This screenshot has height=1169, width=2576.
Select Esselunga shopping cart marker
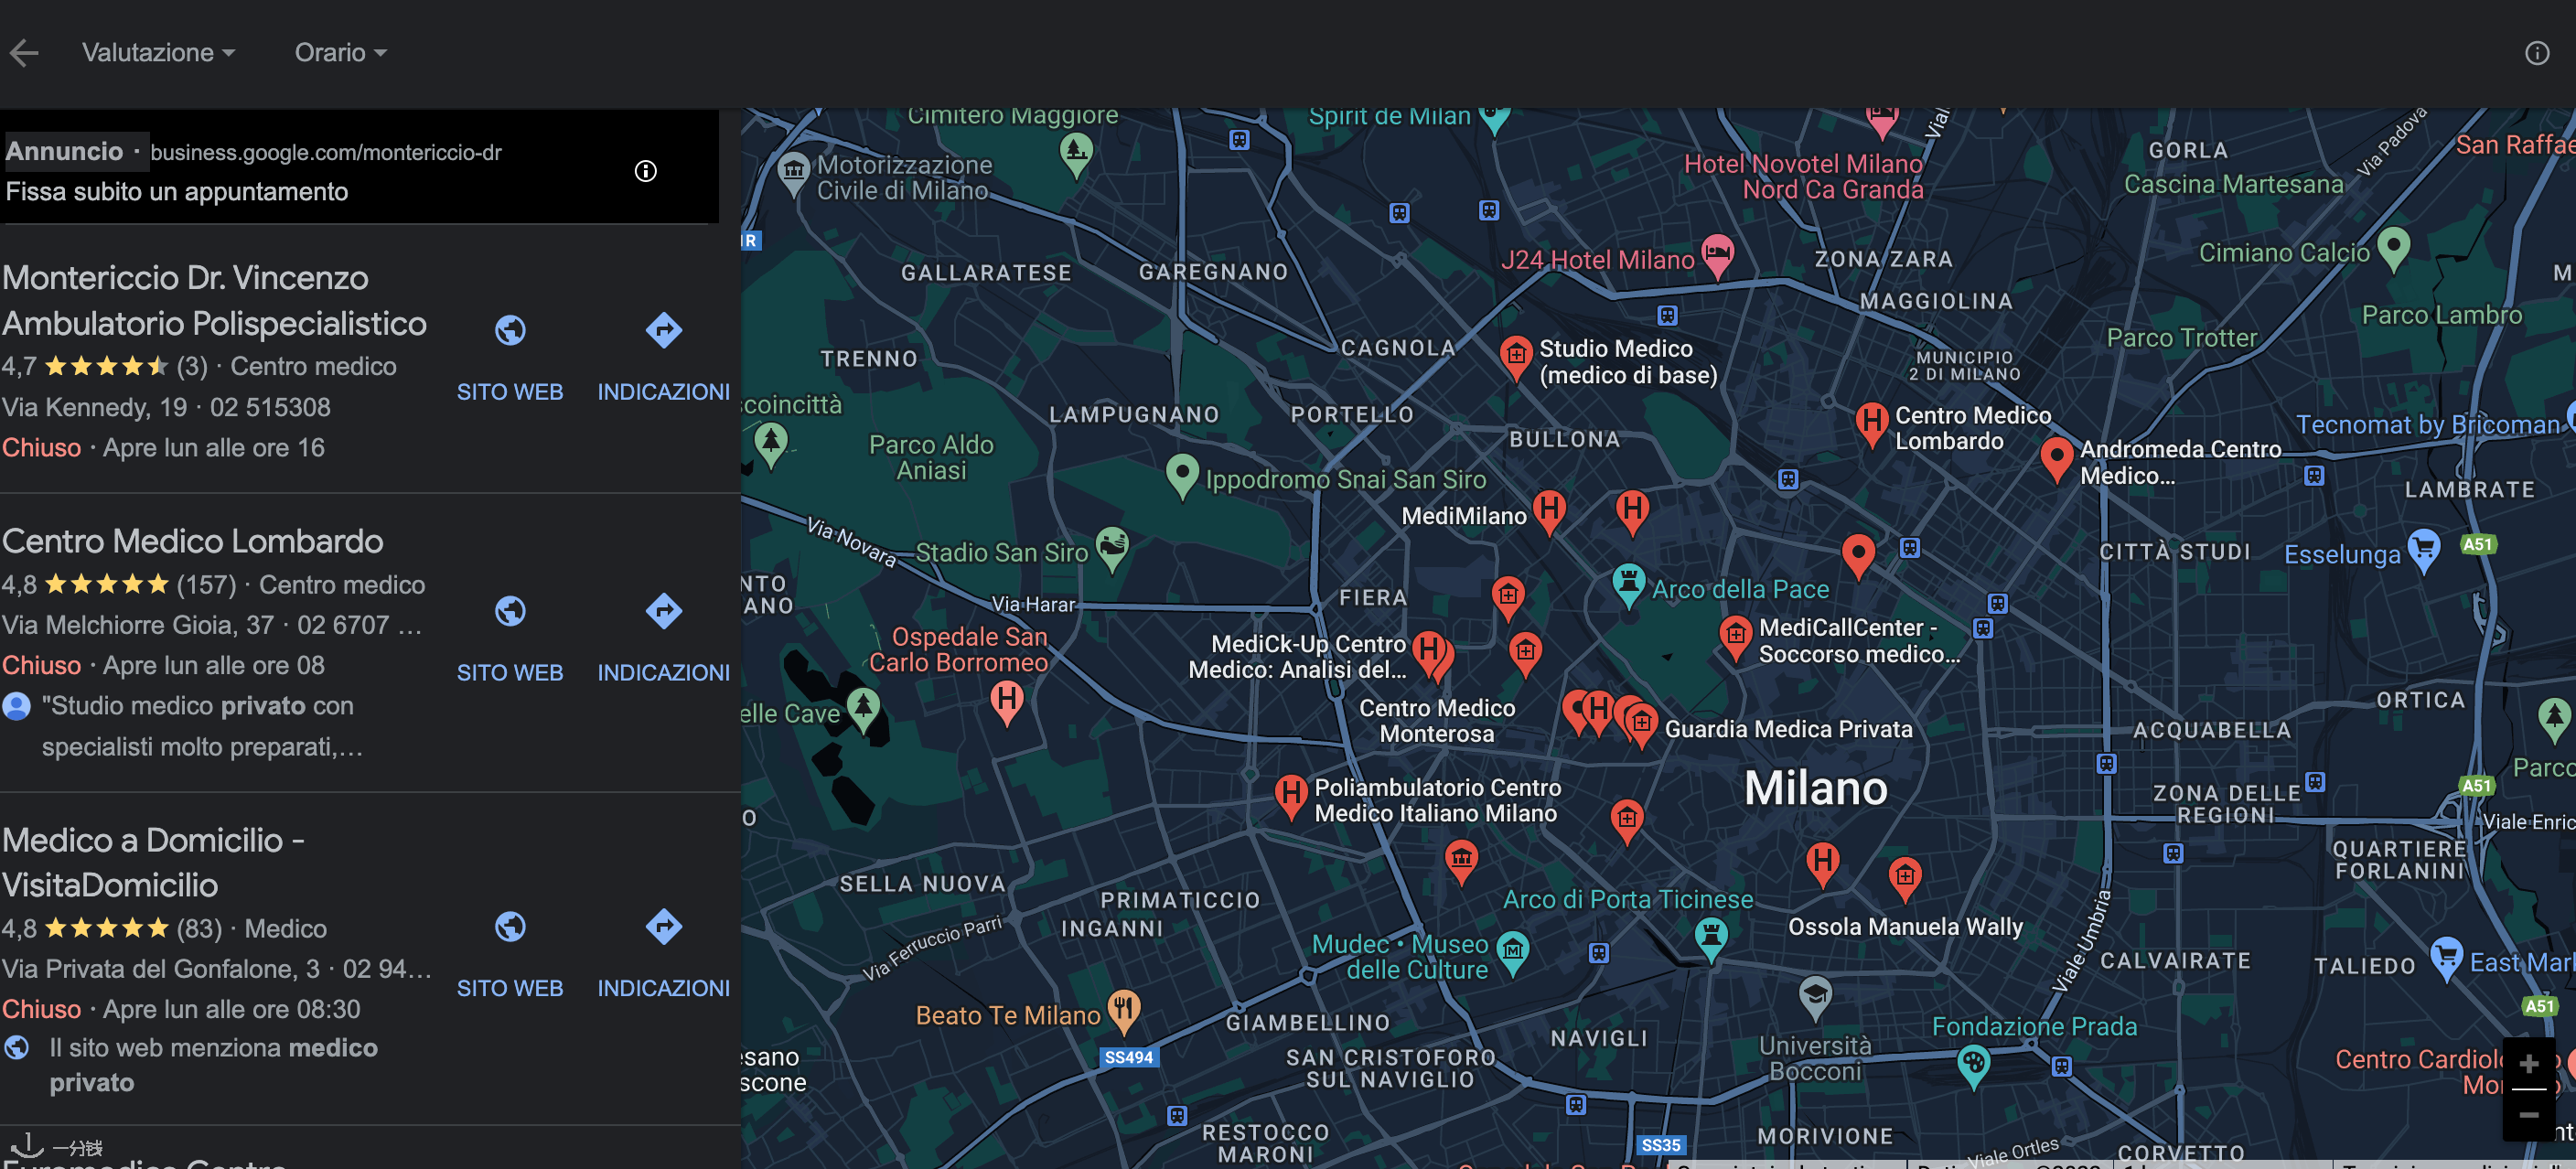click(x=2424, y=550)
